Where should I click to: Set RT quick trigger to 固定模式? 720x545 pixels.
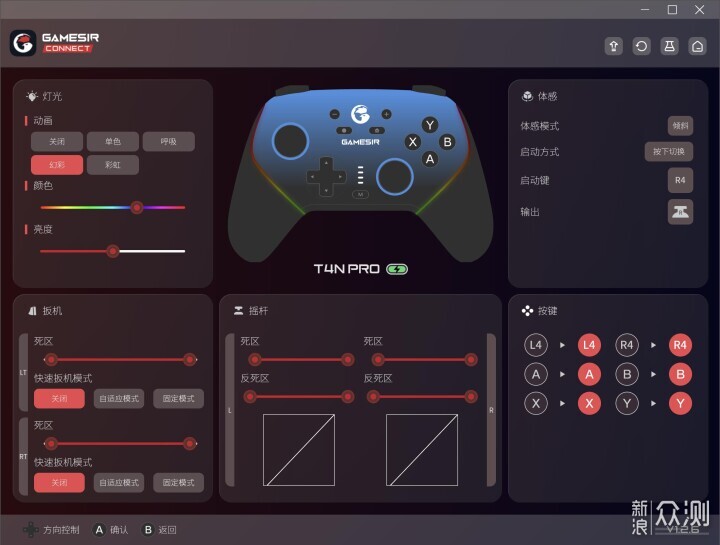click(179, 483)
